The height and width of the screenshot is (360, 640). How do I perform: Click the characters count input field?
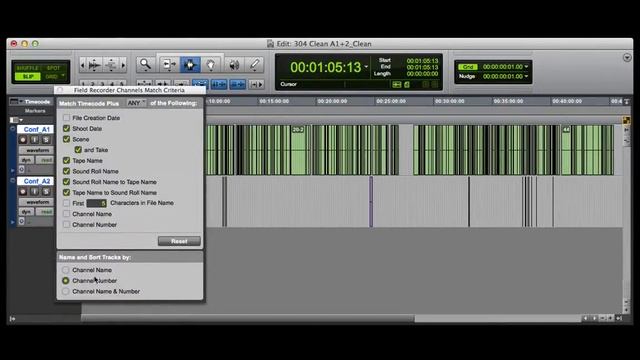pos(97,203)
